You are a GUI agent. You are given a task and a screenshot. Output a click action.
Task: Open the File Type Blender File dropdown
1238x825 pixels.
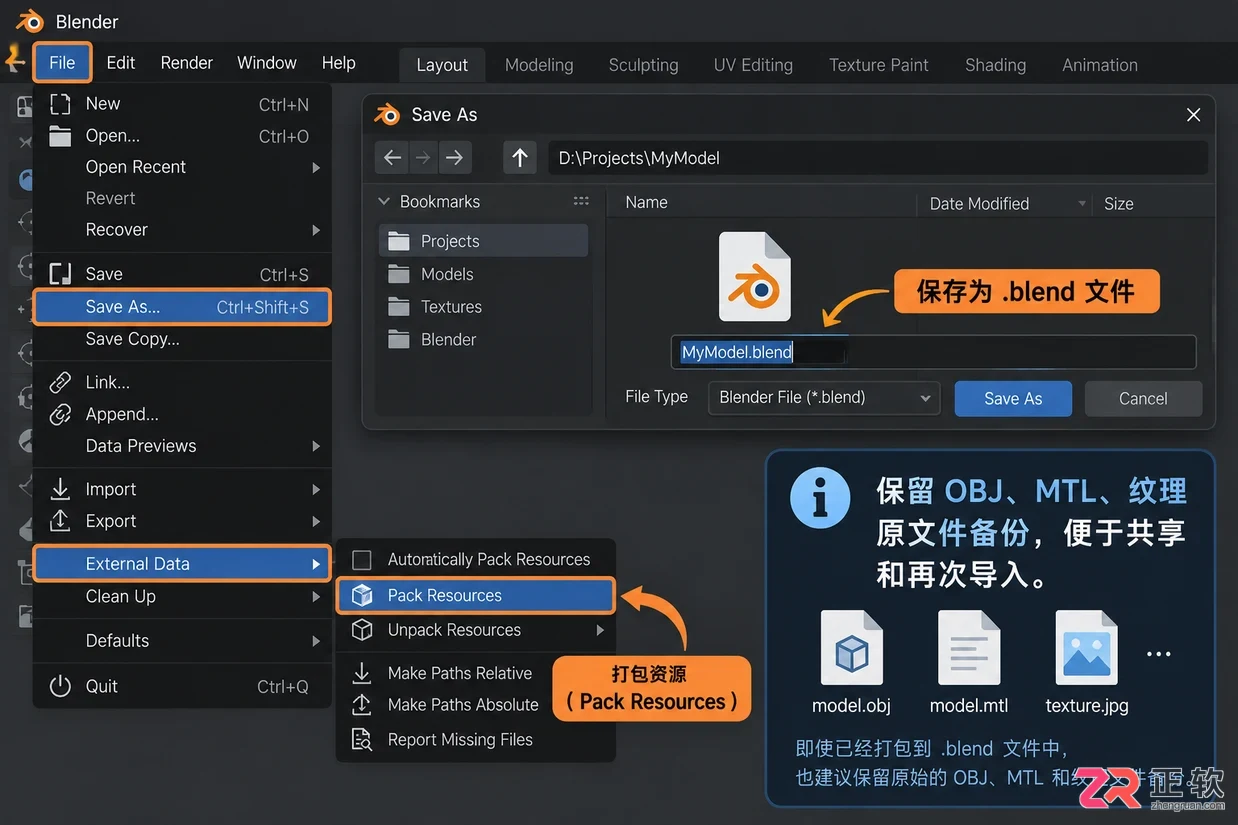point(824,398)
